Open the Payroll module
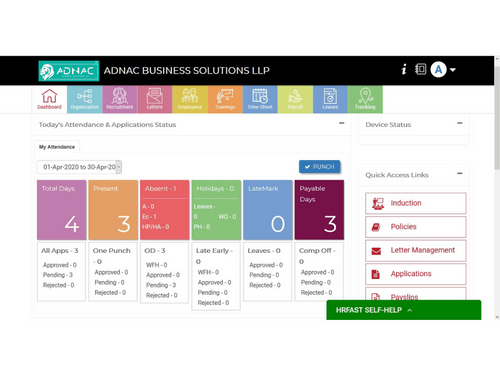Image resolution: width=500 pixels, height=375 pixels. pos(295,99)
